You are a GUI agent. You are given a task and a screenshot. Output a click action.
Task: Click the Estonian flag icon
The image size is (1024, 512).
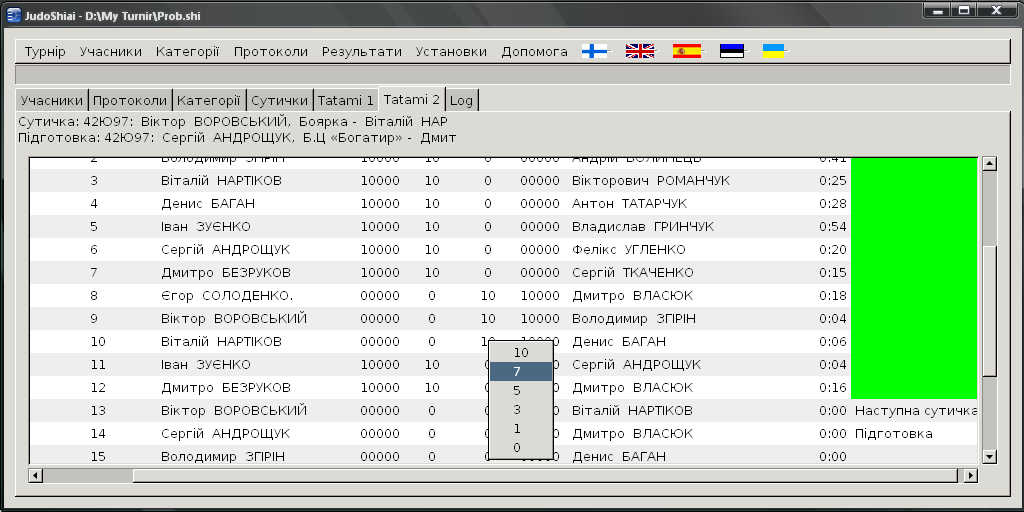point(732,51)
